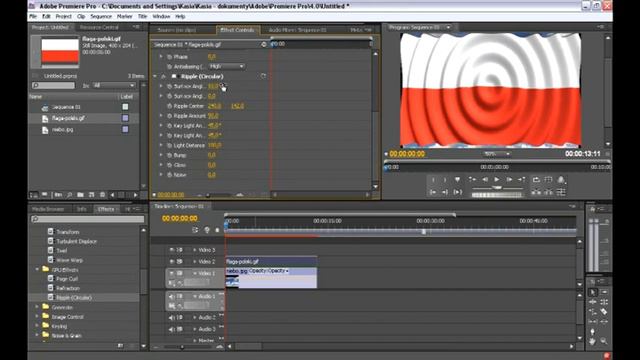Click Go to Next Marker button

pos(522,179)
